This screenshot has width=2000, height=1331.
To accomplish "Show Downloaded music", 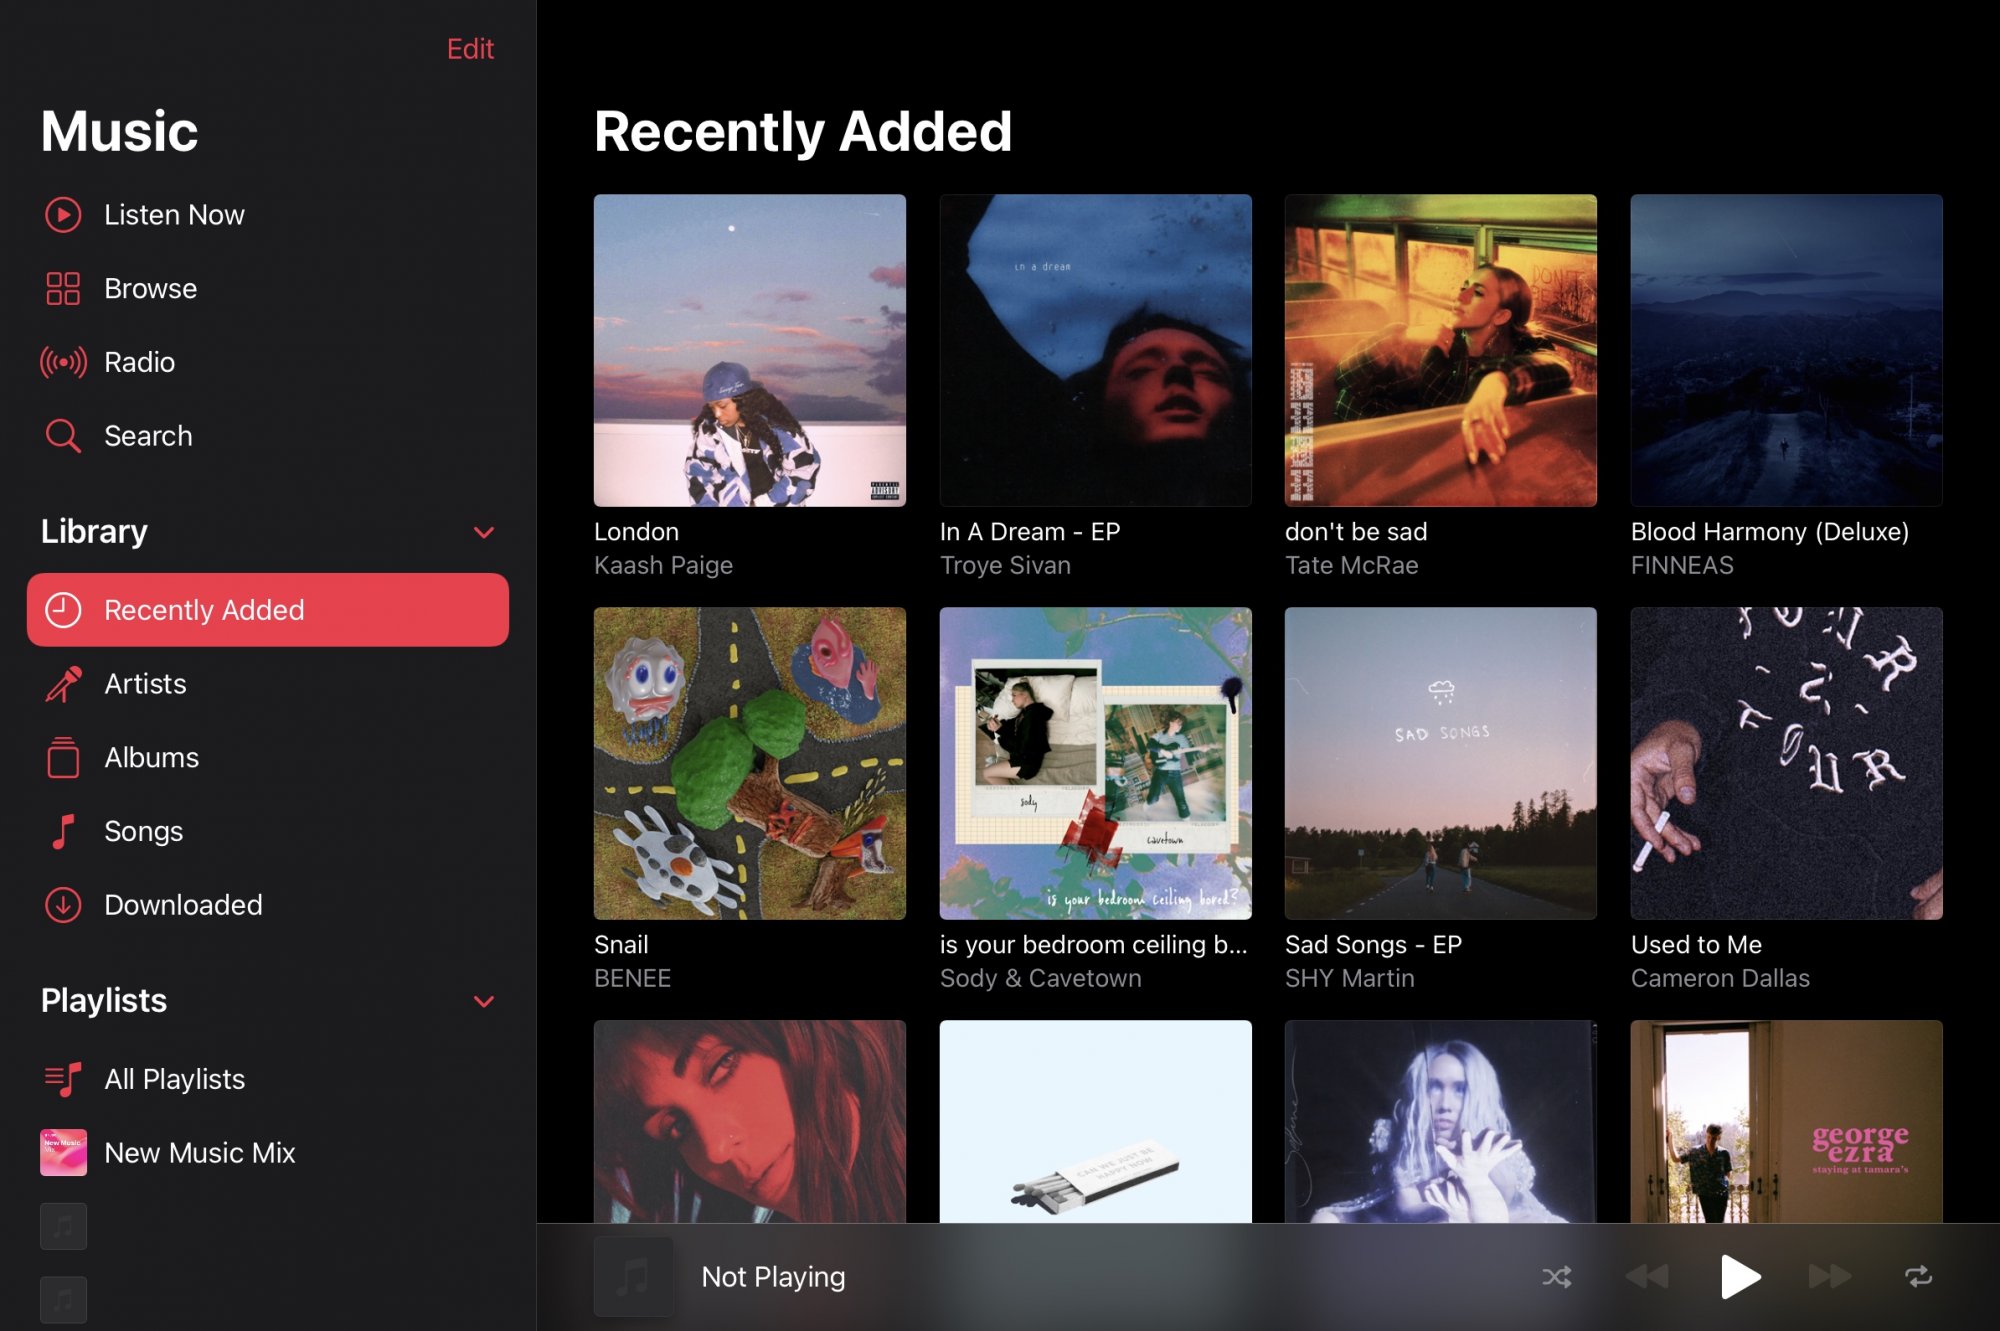I will tap(267, 905).
